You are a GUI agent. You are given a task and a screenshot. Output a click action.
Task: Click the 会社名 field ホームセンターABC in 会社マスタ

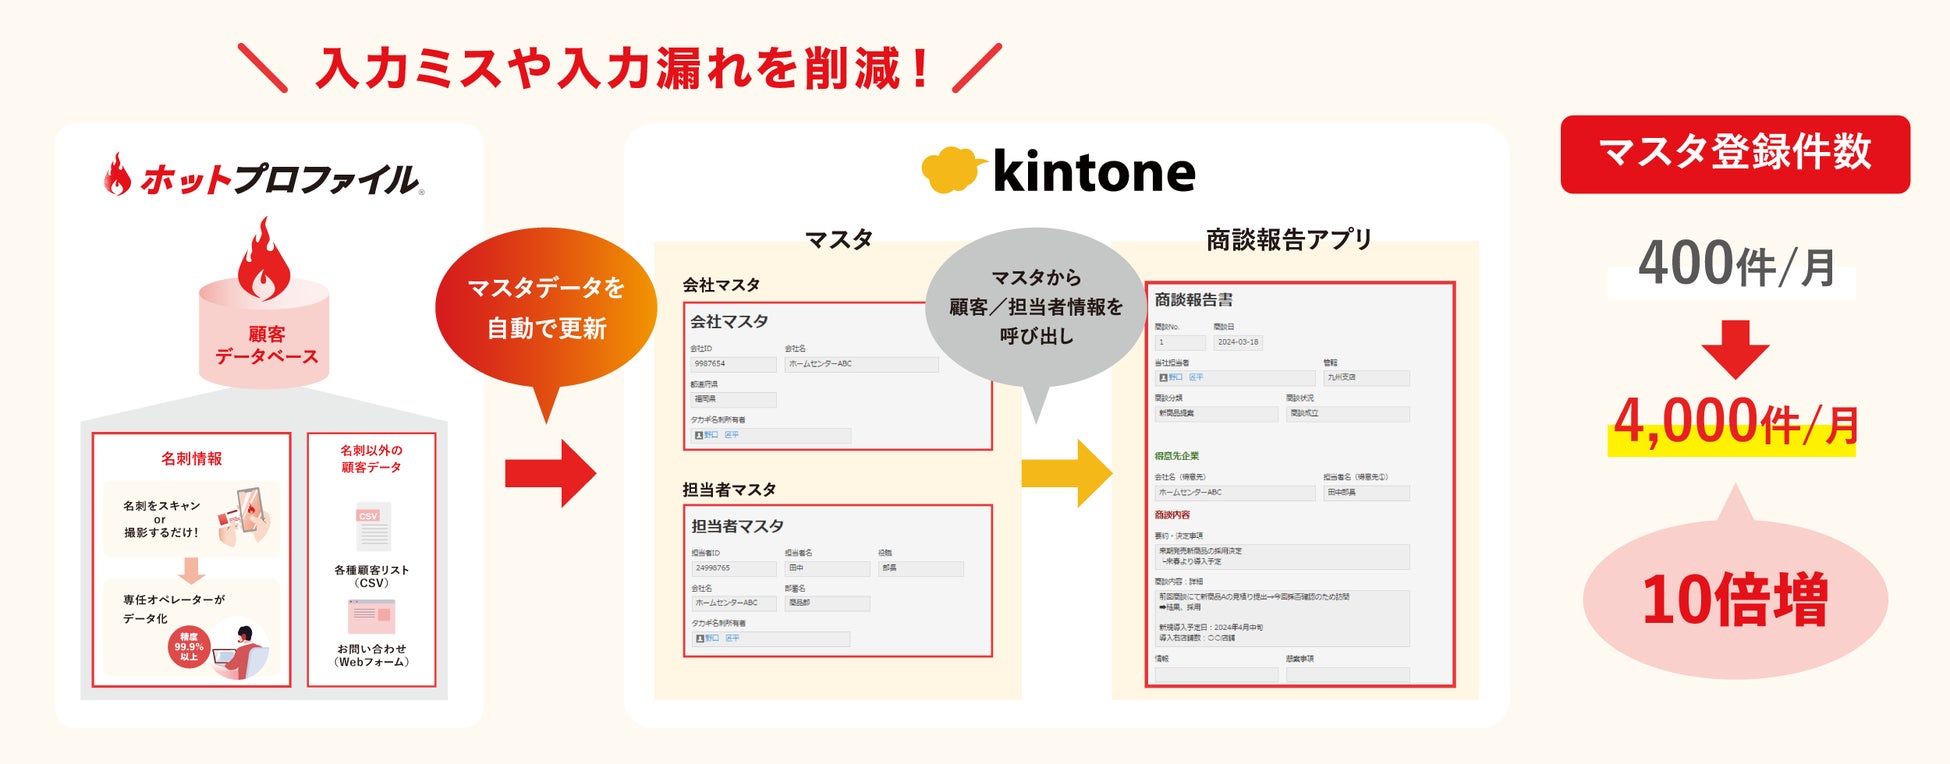861,364
